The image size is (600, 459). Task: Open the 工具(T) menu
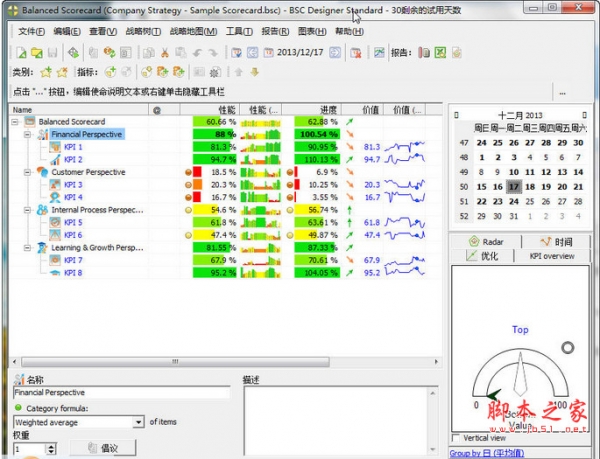pyautogui.click(x=239, y=31)
